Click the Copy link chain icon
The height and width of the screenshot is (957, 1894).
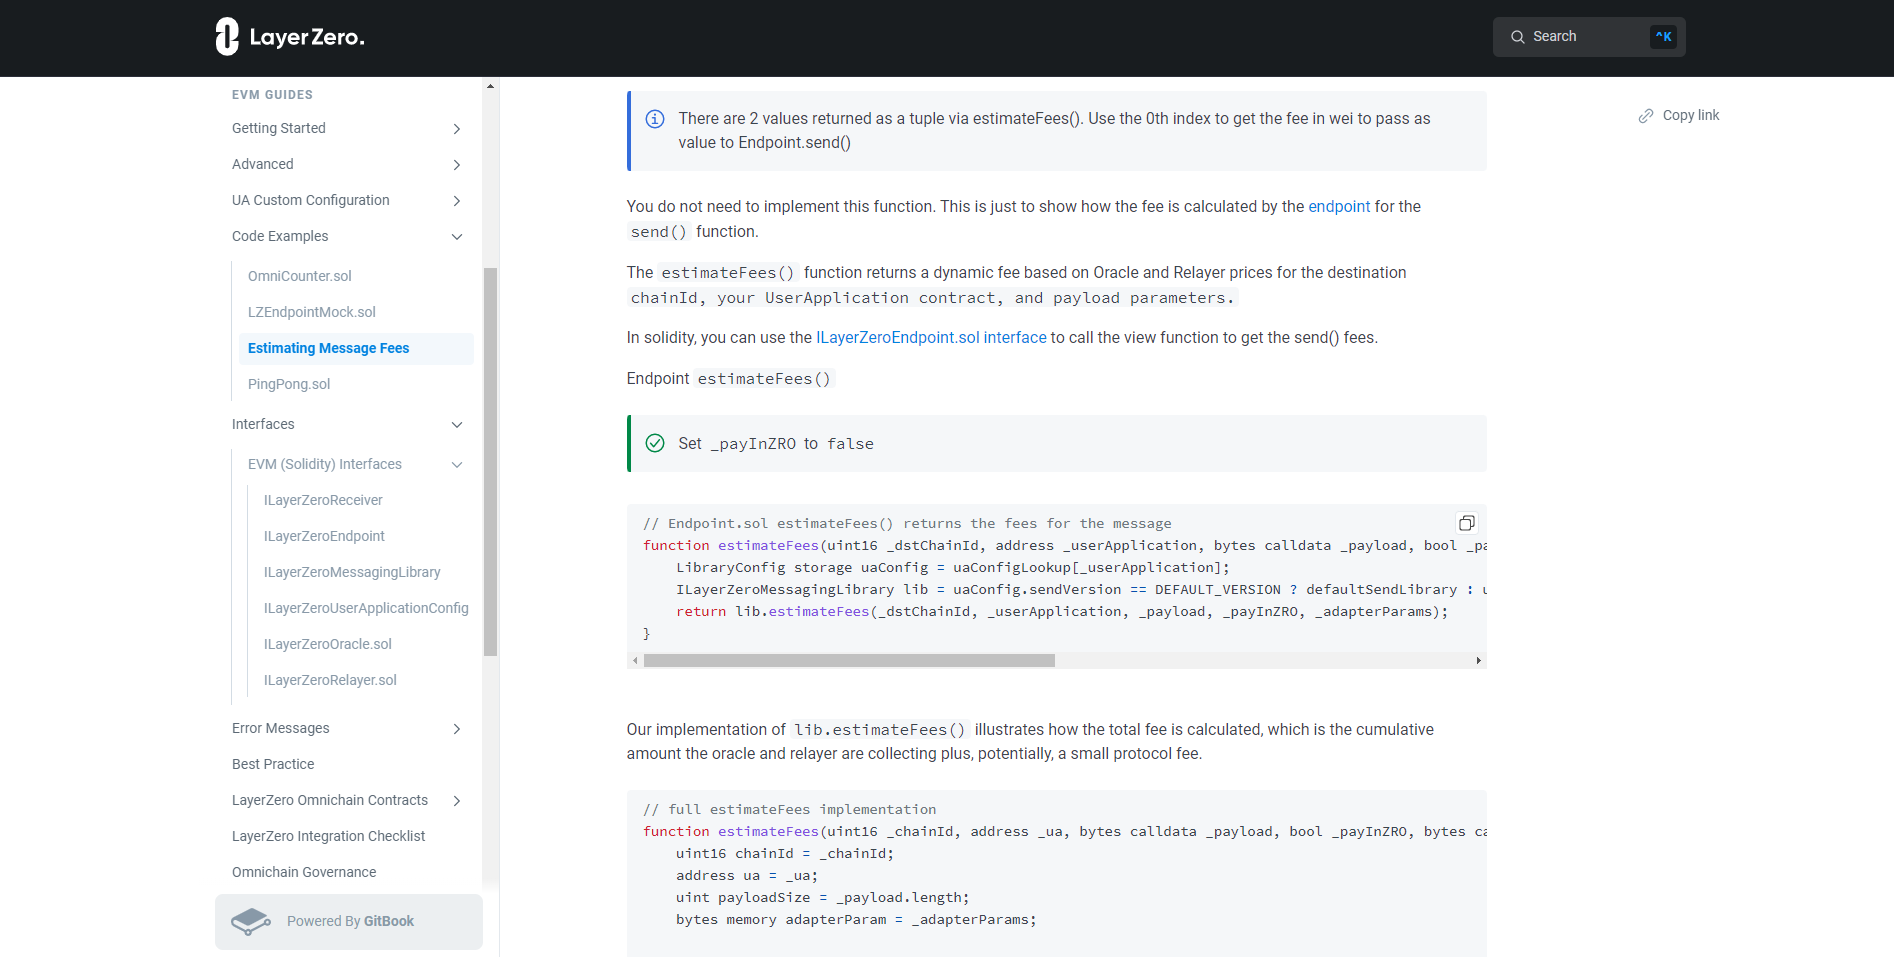pyautogui.click(x=1646, y=116)
